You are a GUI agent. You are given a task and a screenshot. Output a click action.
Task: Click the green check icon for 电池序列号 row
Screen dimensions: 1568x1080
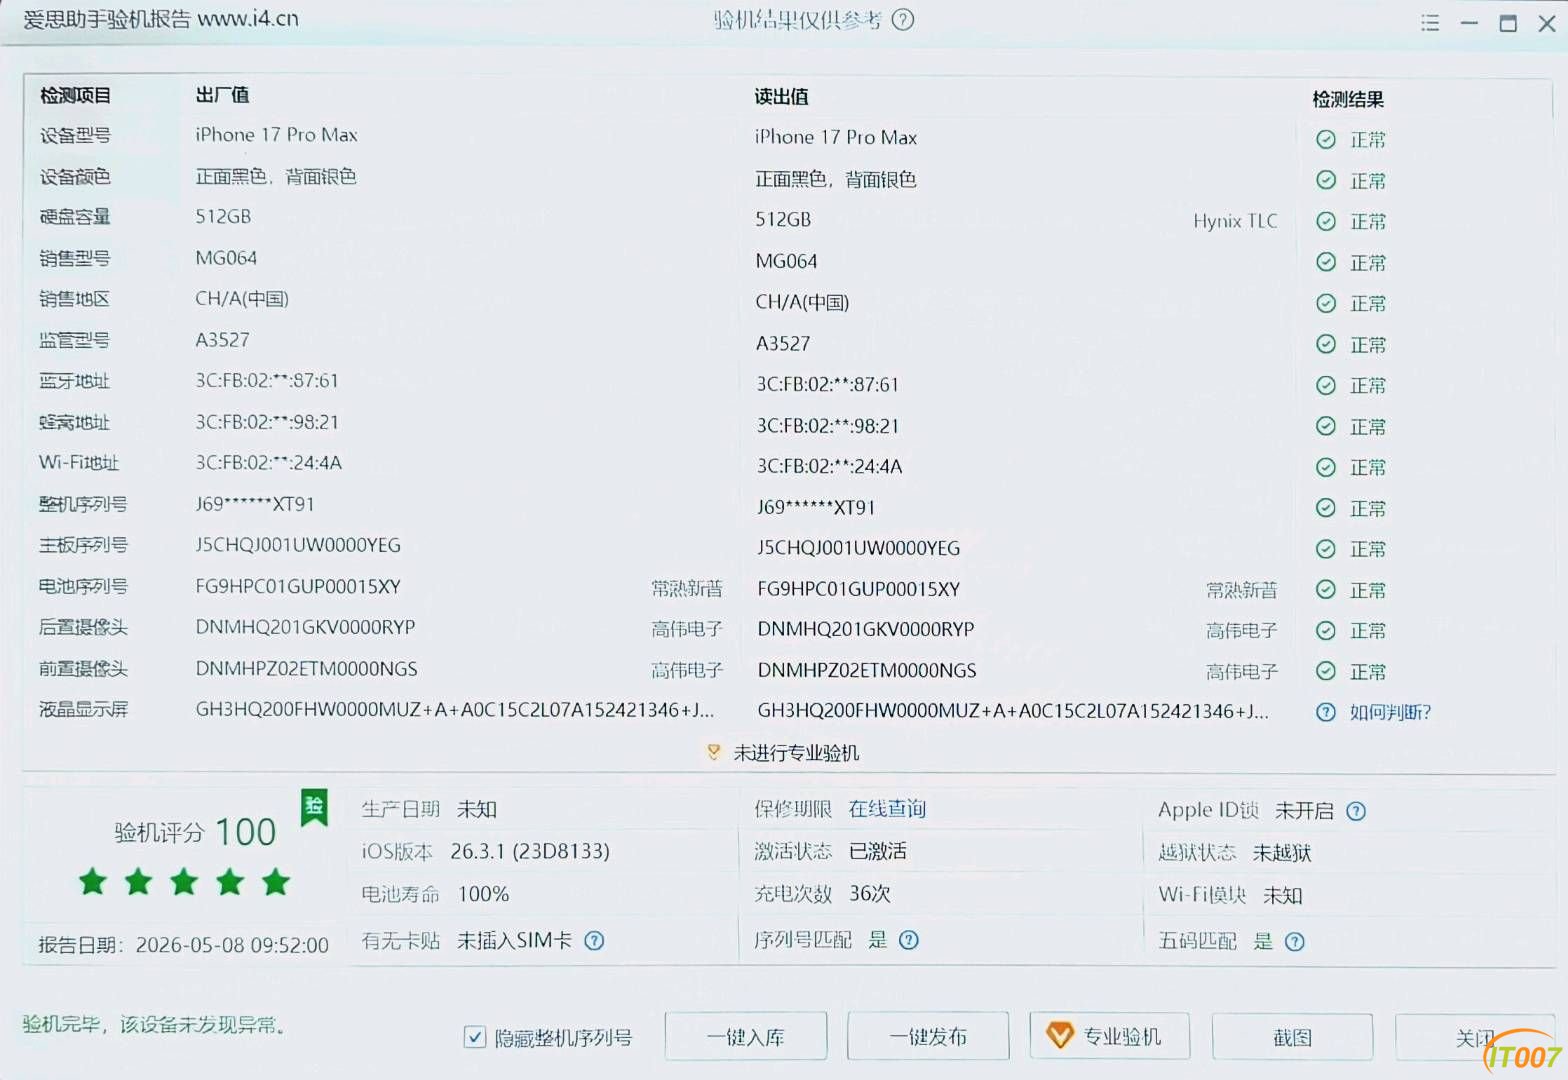(x=1326, y=590)
